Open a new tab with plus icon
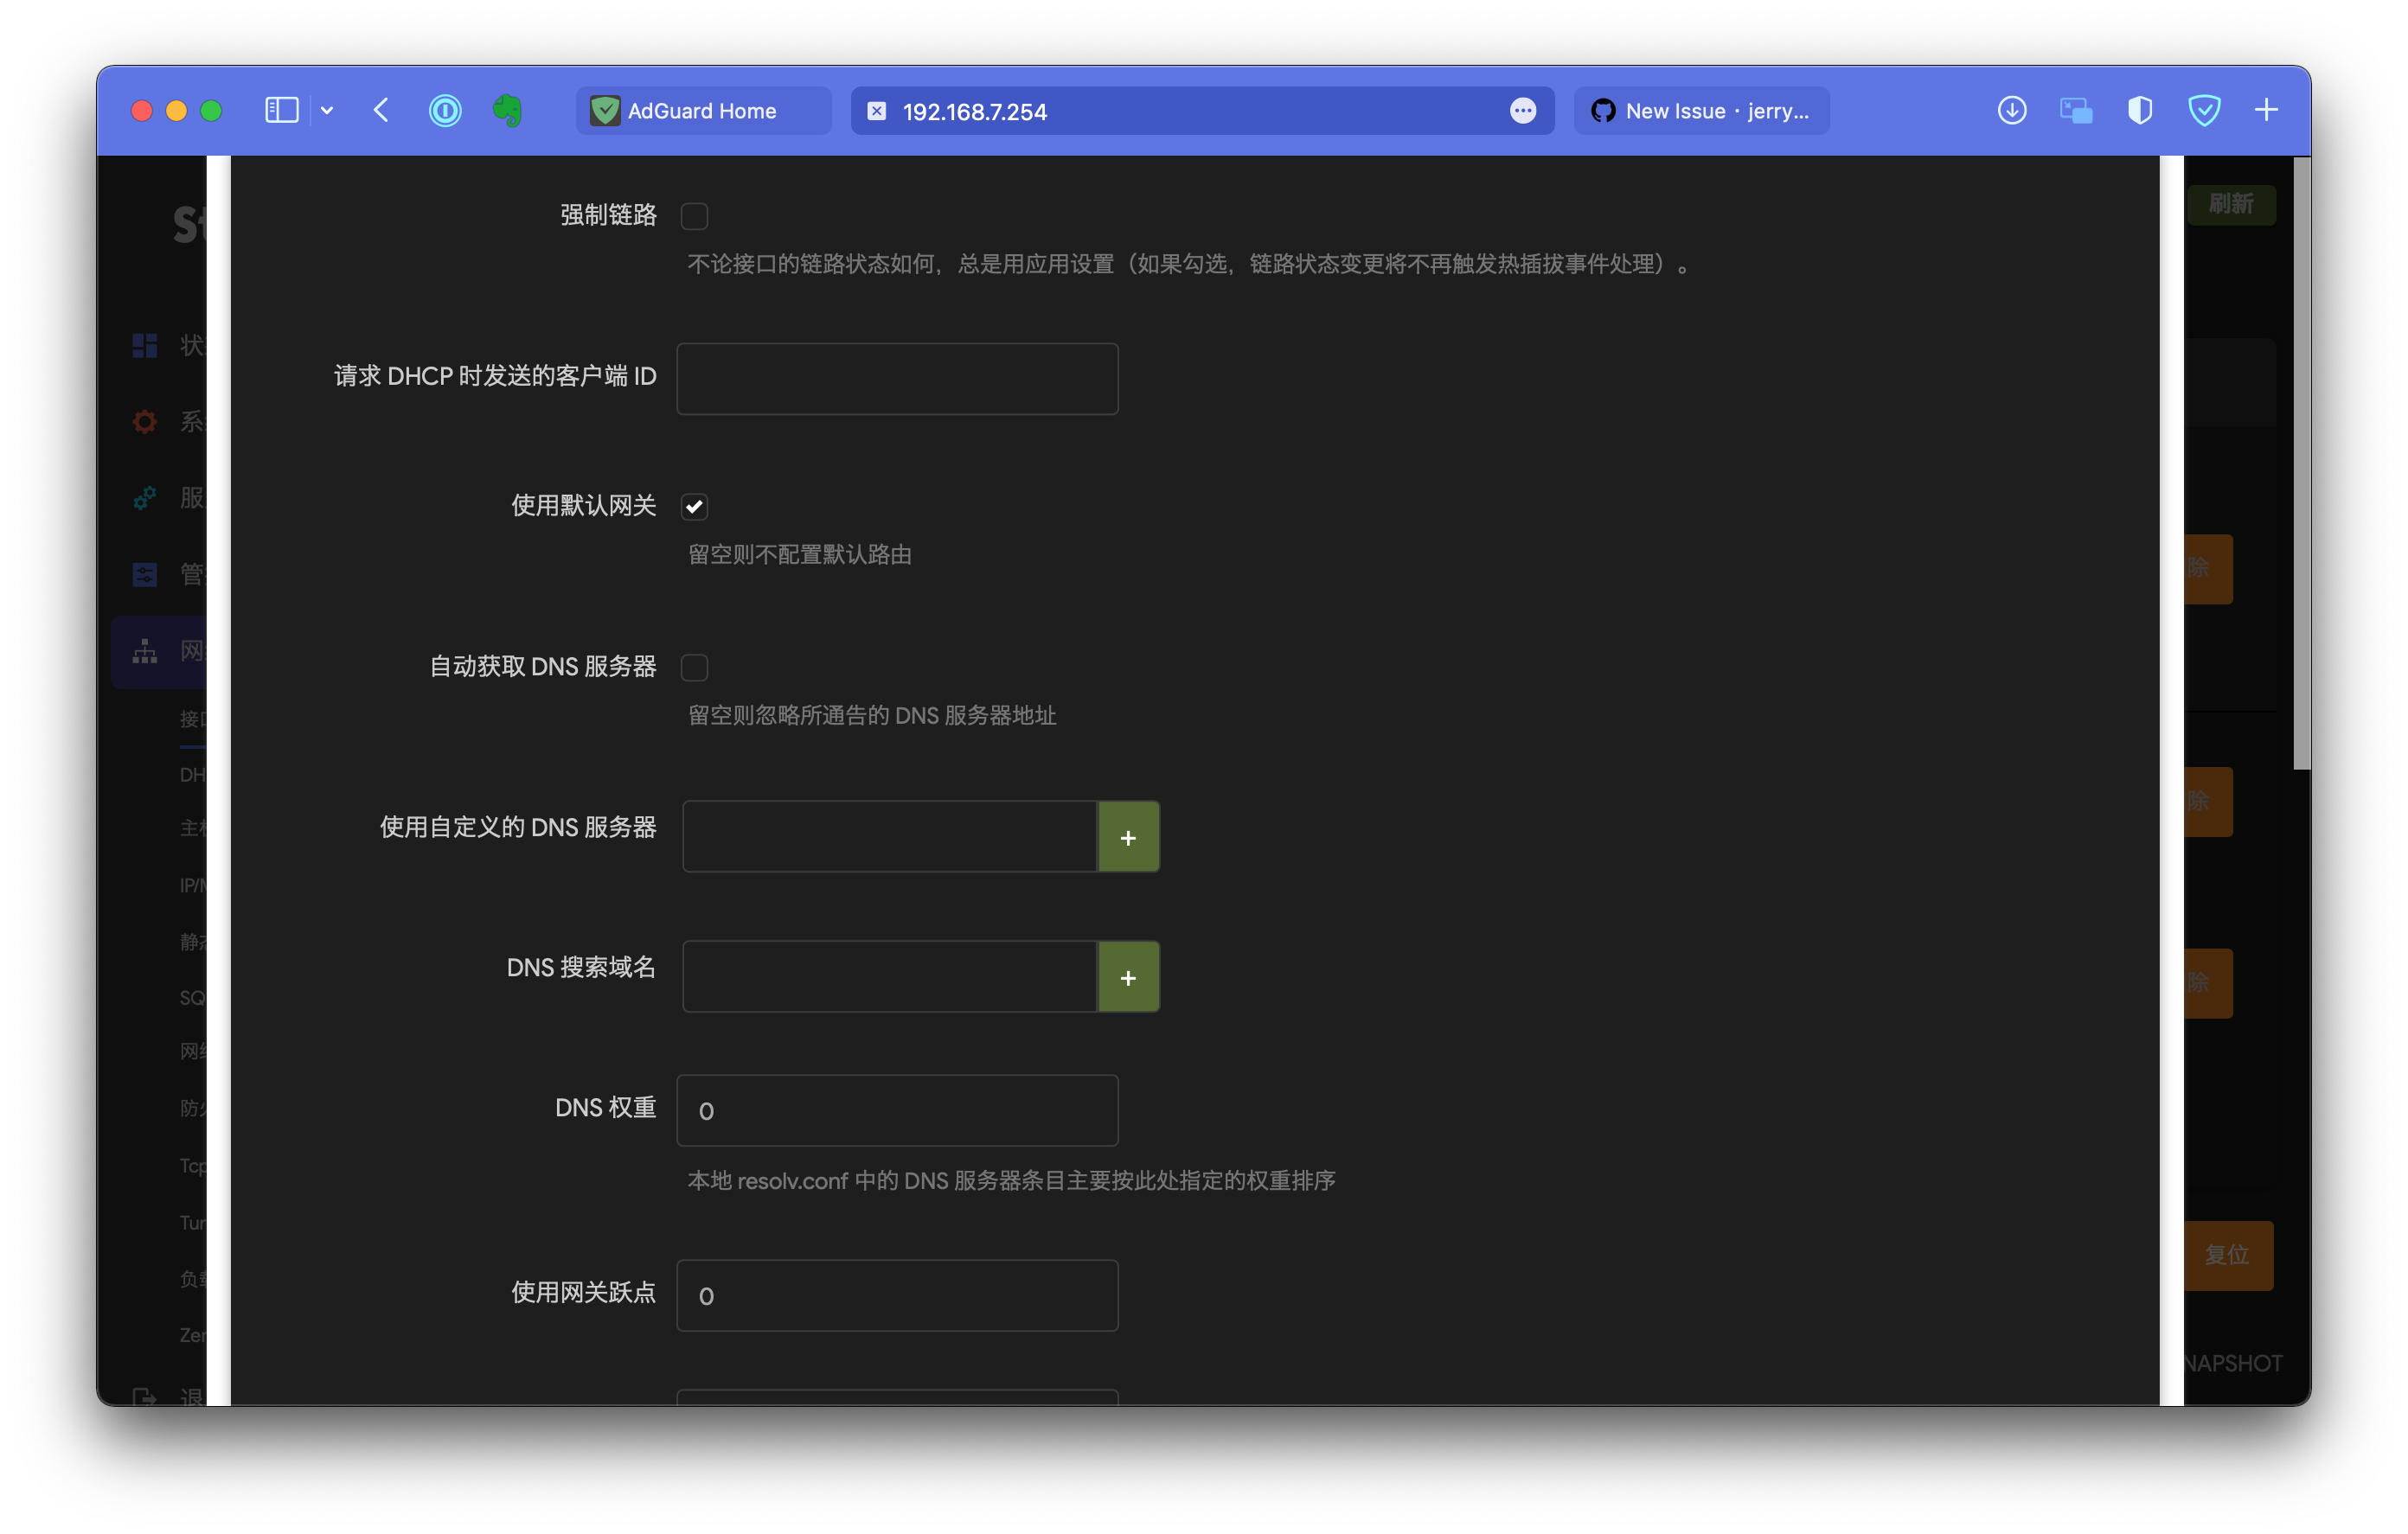2408x1534 pixels. 2267,110
